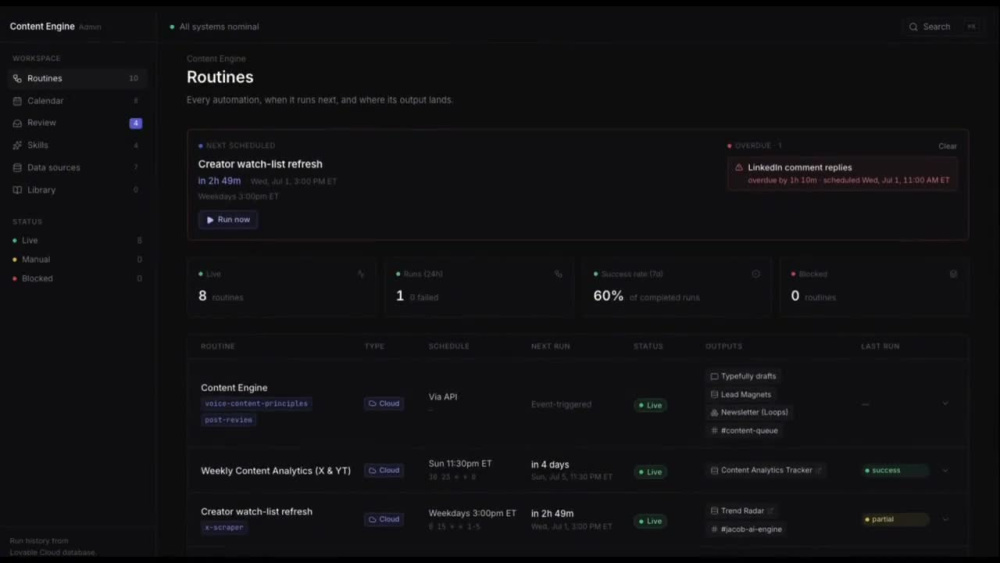The image size is (1000, 563).
Task: Click Clear in the overdue panel
Action: click(947, 146)
